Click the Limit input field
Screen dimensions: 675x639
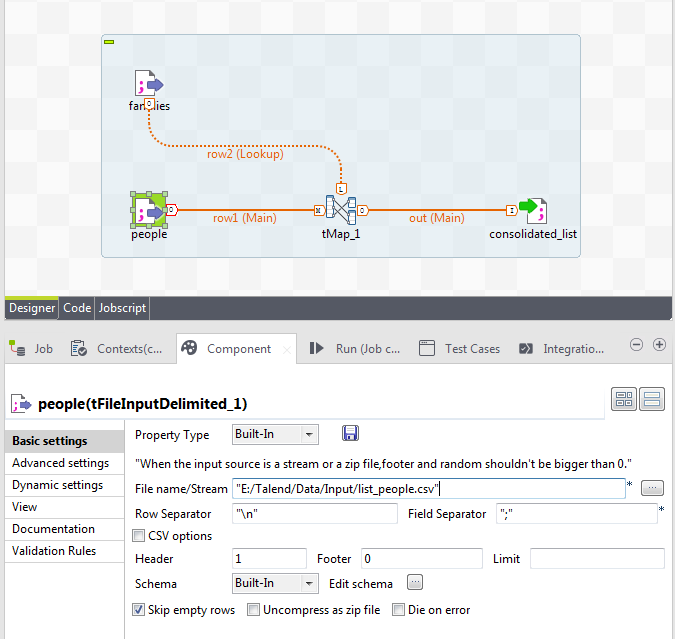click(x=597, y=558)
